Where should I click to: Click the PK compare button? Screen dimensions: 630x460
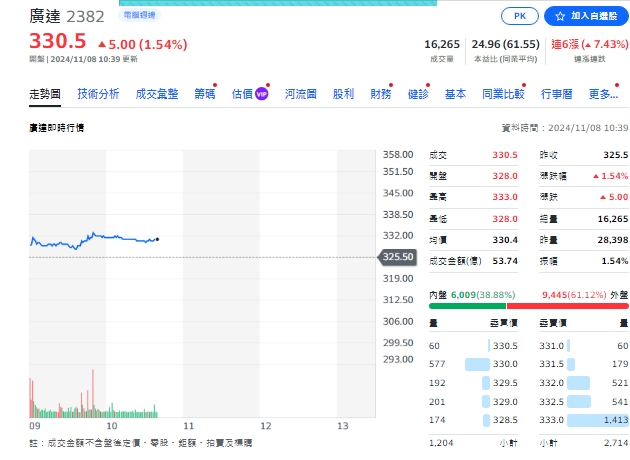click(520, 16)
